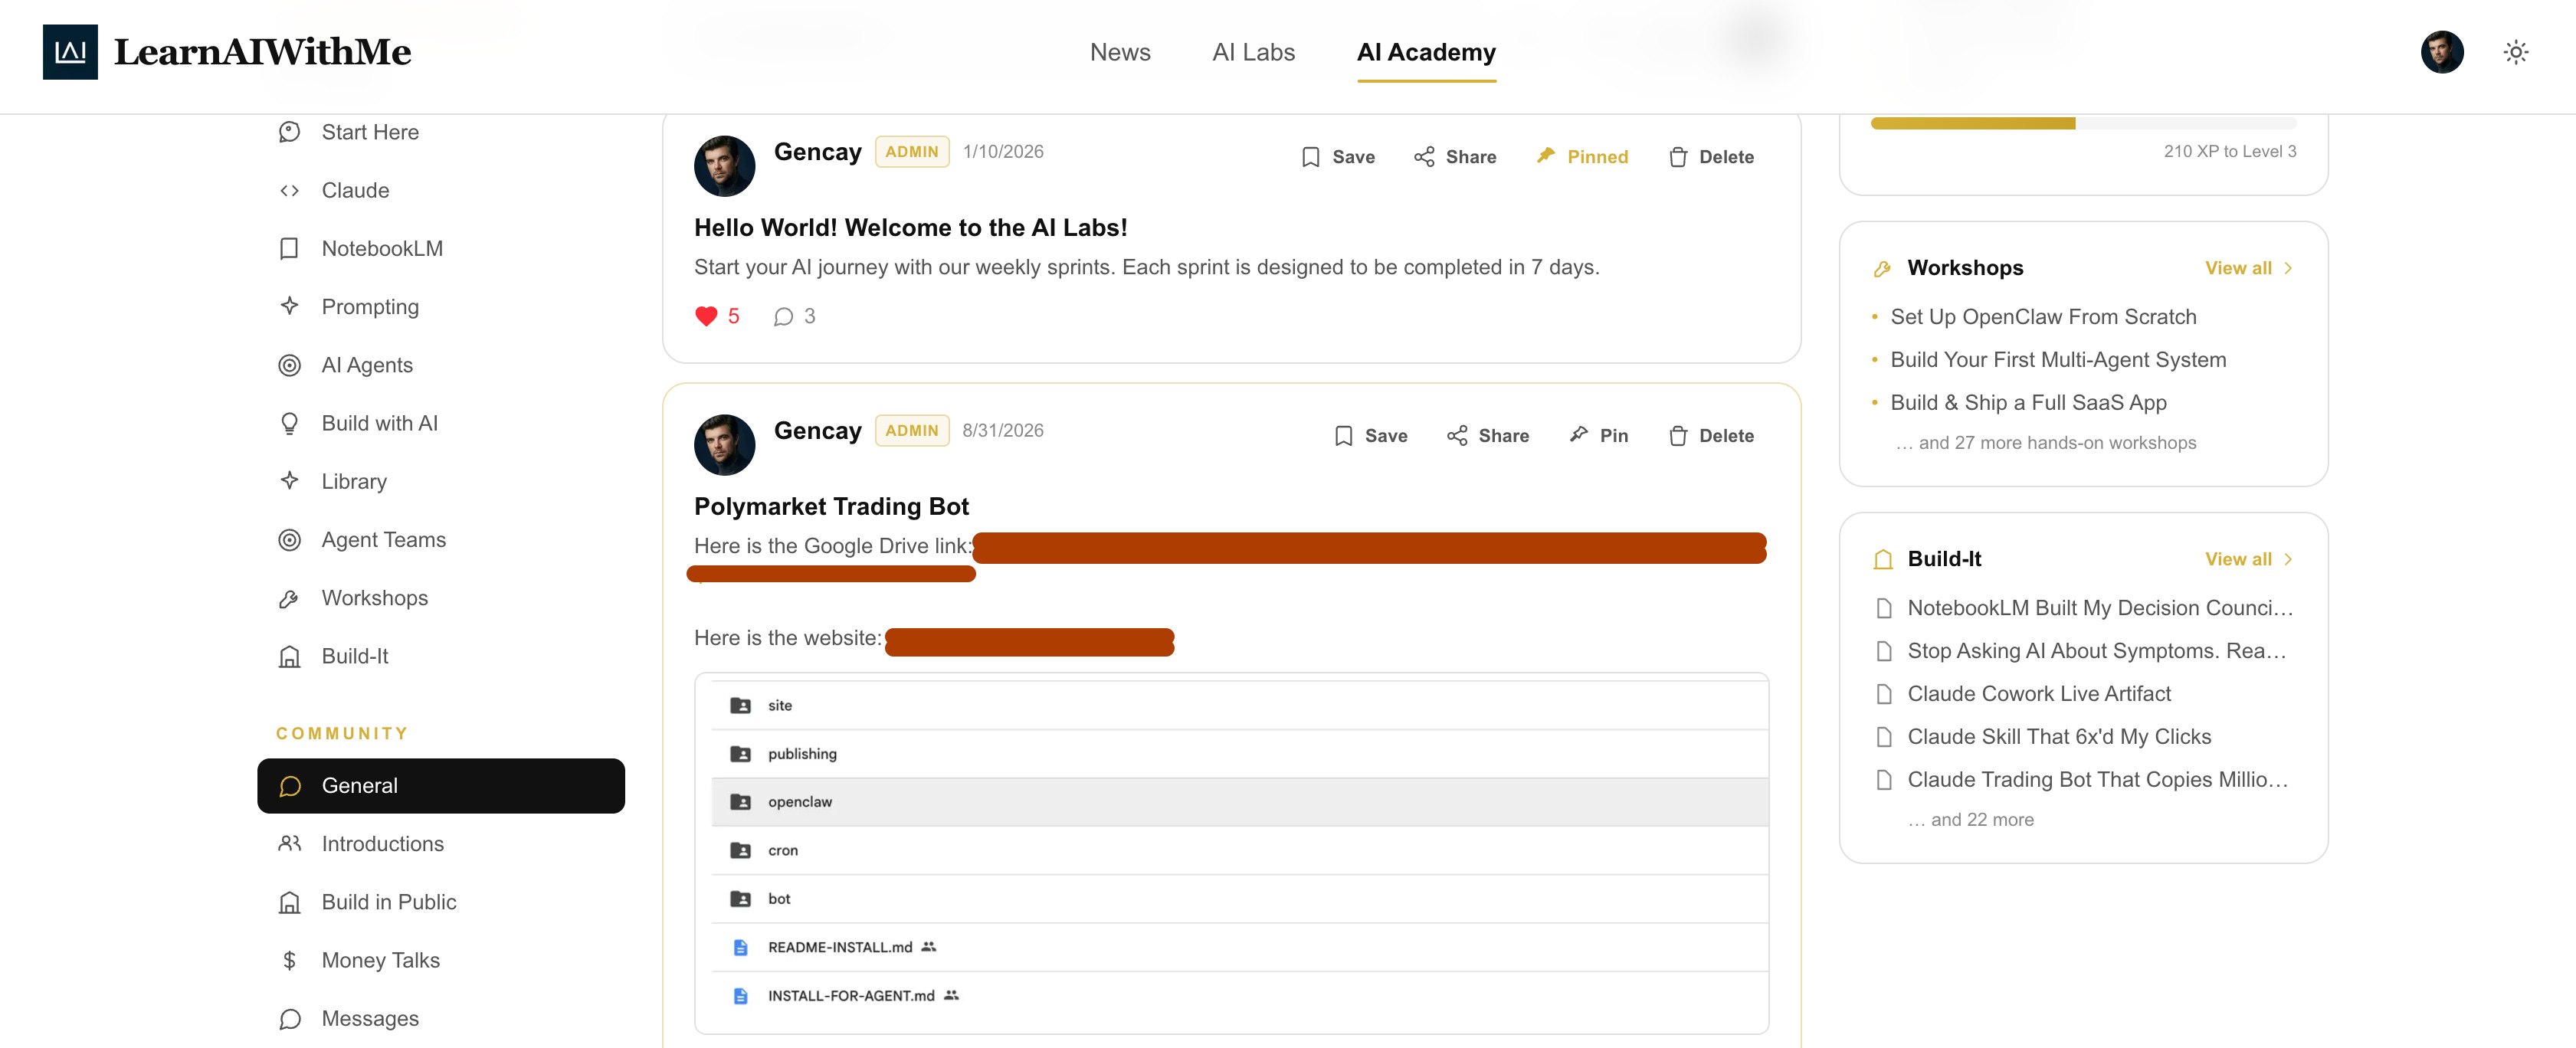This screenshot has width=2576, height=1048.
Task: Like the Hello World post heart icon
Action: (706, 316)
